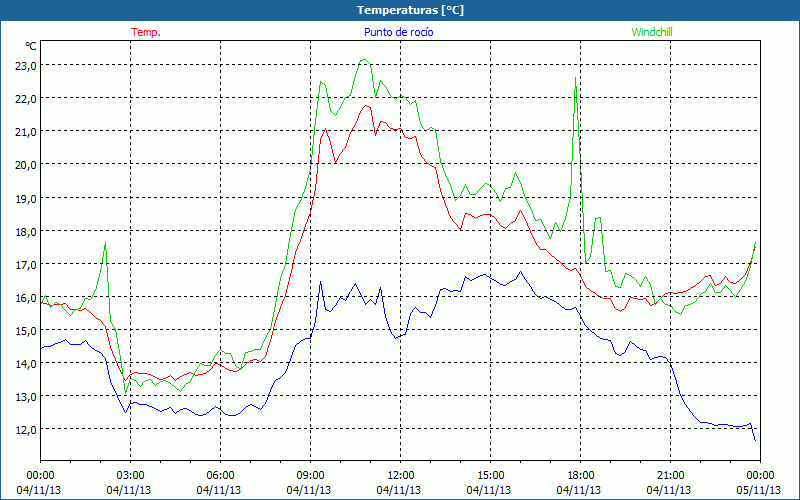This screenshot has height=500, width=800.
Task: Click the °C unit label on the axis
Action: click(31, 46)
